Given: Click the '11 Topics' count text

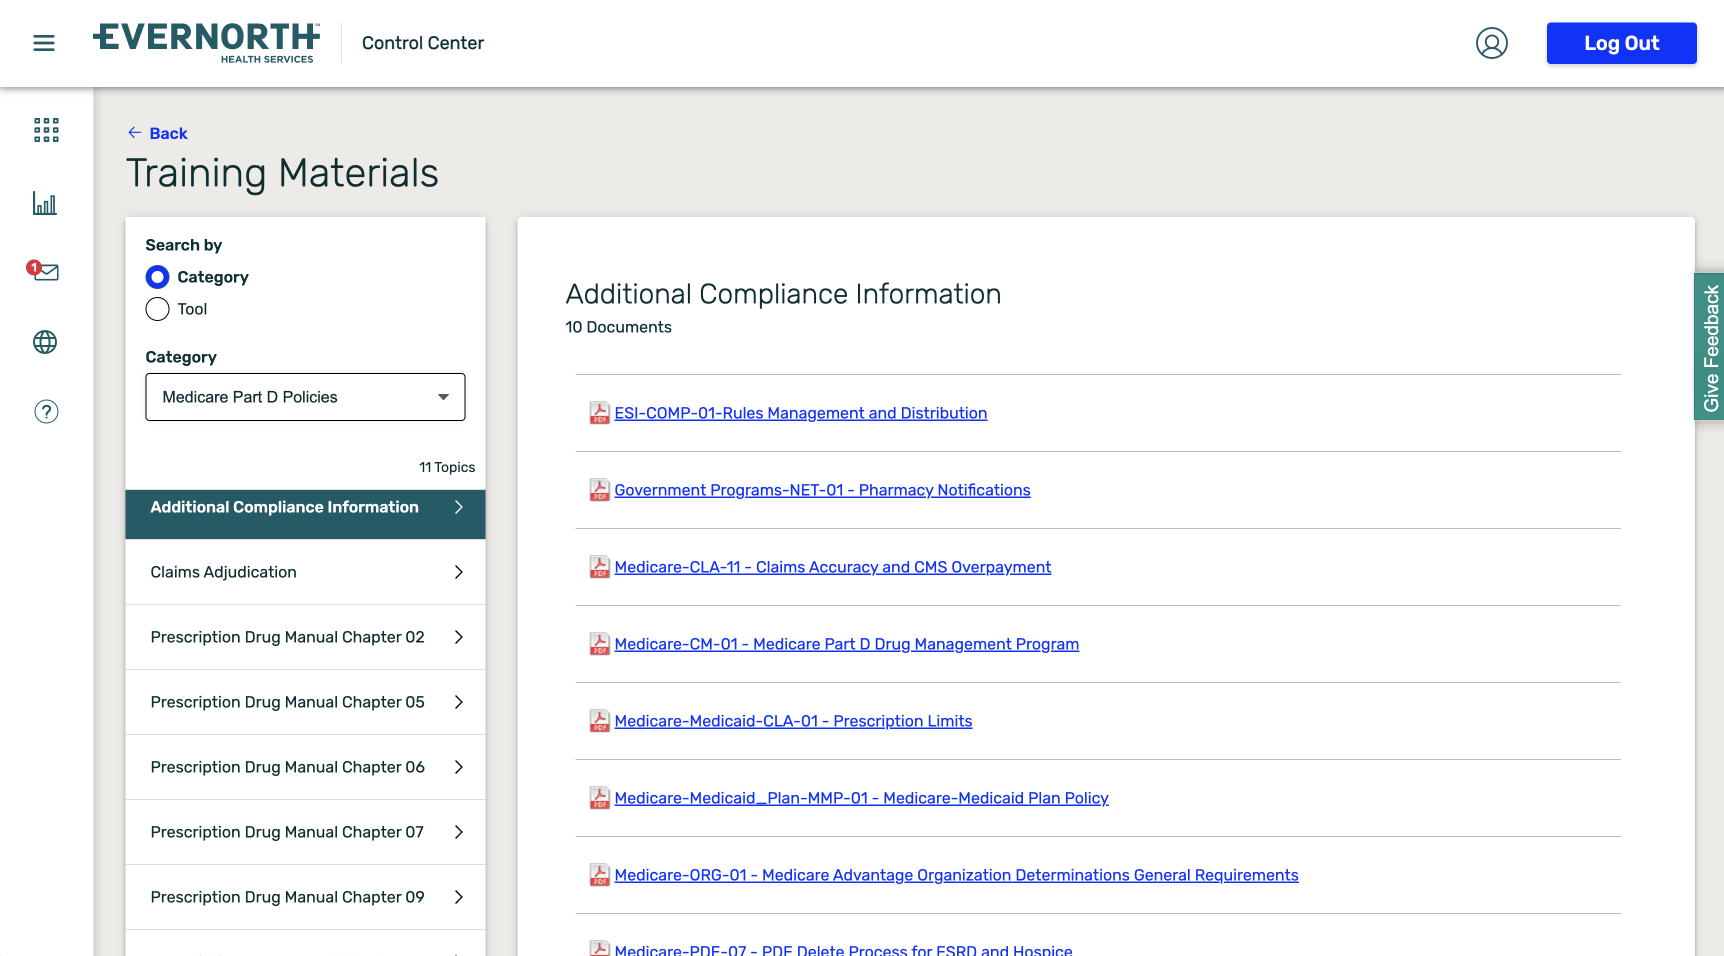Looking at the screenshot, I should 447,467.
